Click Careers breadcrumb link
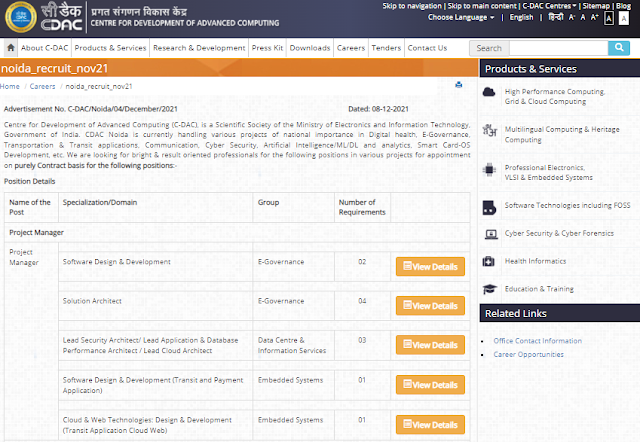640x442 pixels. click(x=42, y=86)
